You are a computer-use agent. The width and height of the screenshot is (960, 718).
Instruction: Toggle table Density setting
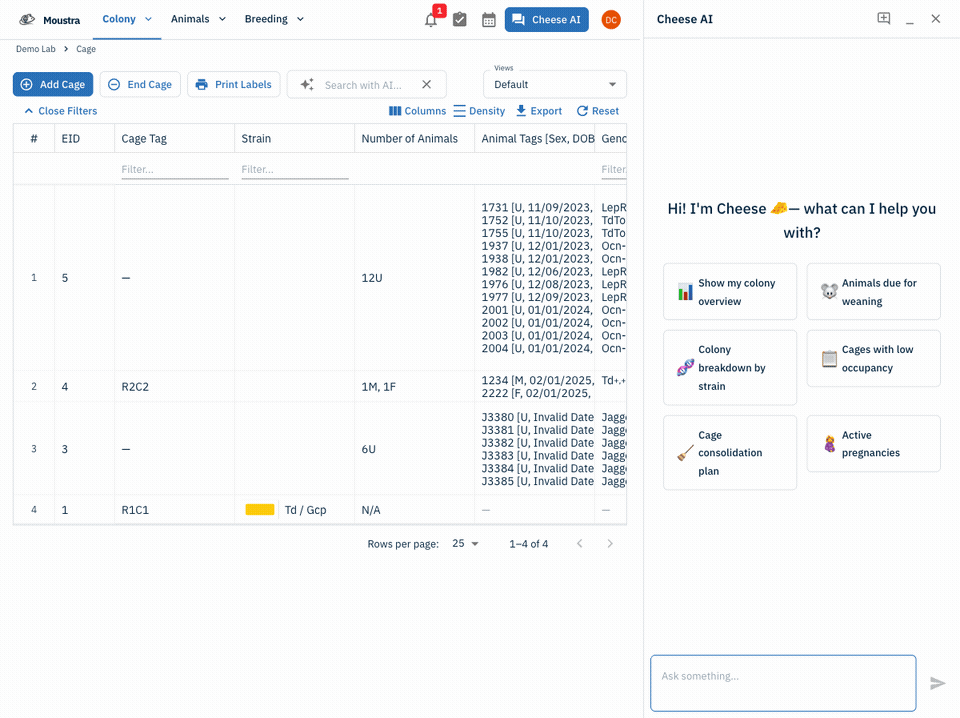coord(479,111)
